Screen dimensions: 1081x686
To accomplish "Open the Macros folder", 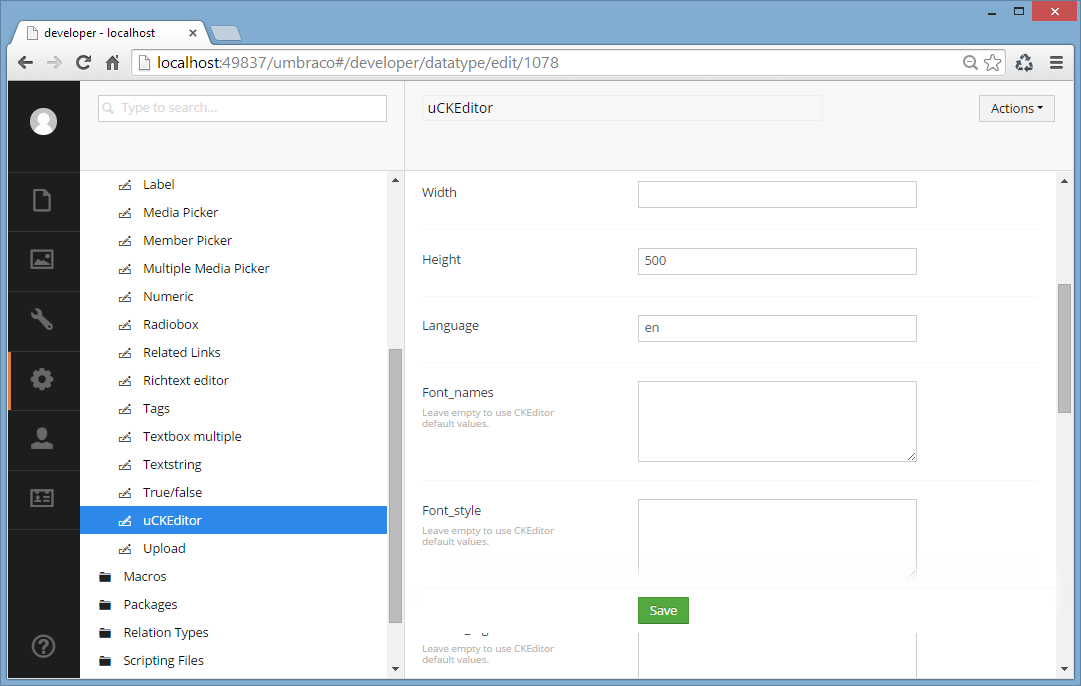I will [x=145, y=576].
